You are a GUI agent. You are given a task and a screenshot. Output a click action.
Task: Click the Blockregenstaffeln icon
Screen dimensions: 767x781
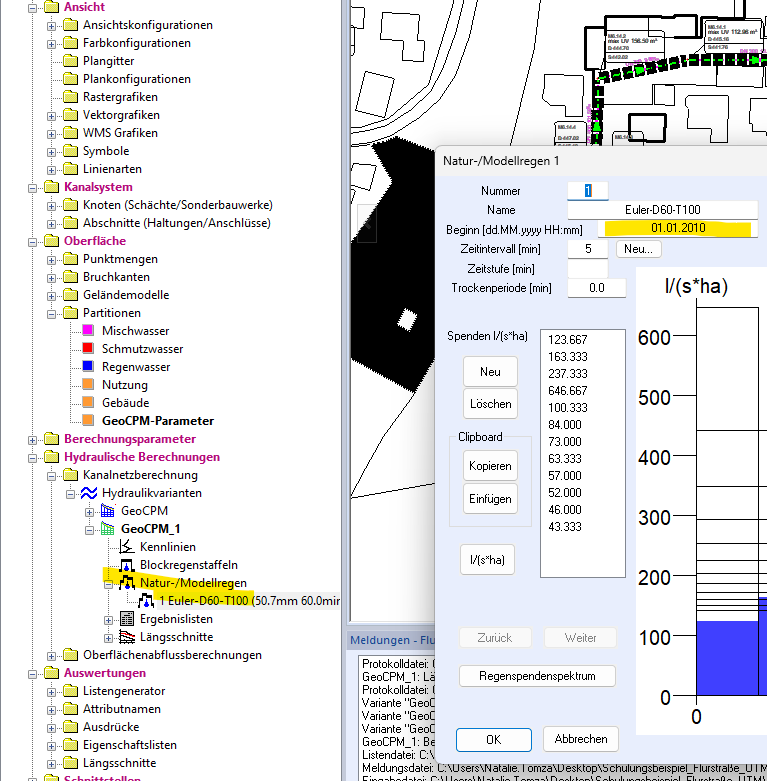[126, 565]
